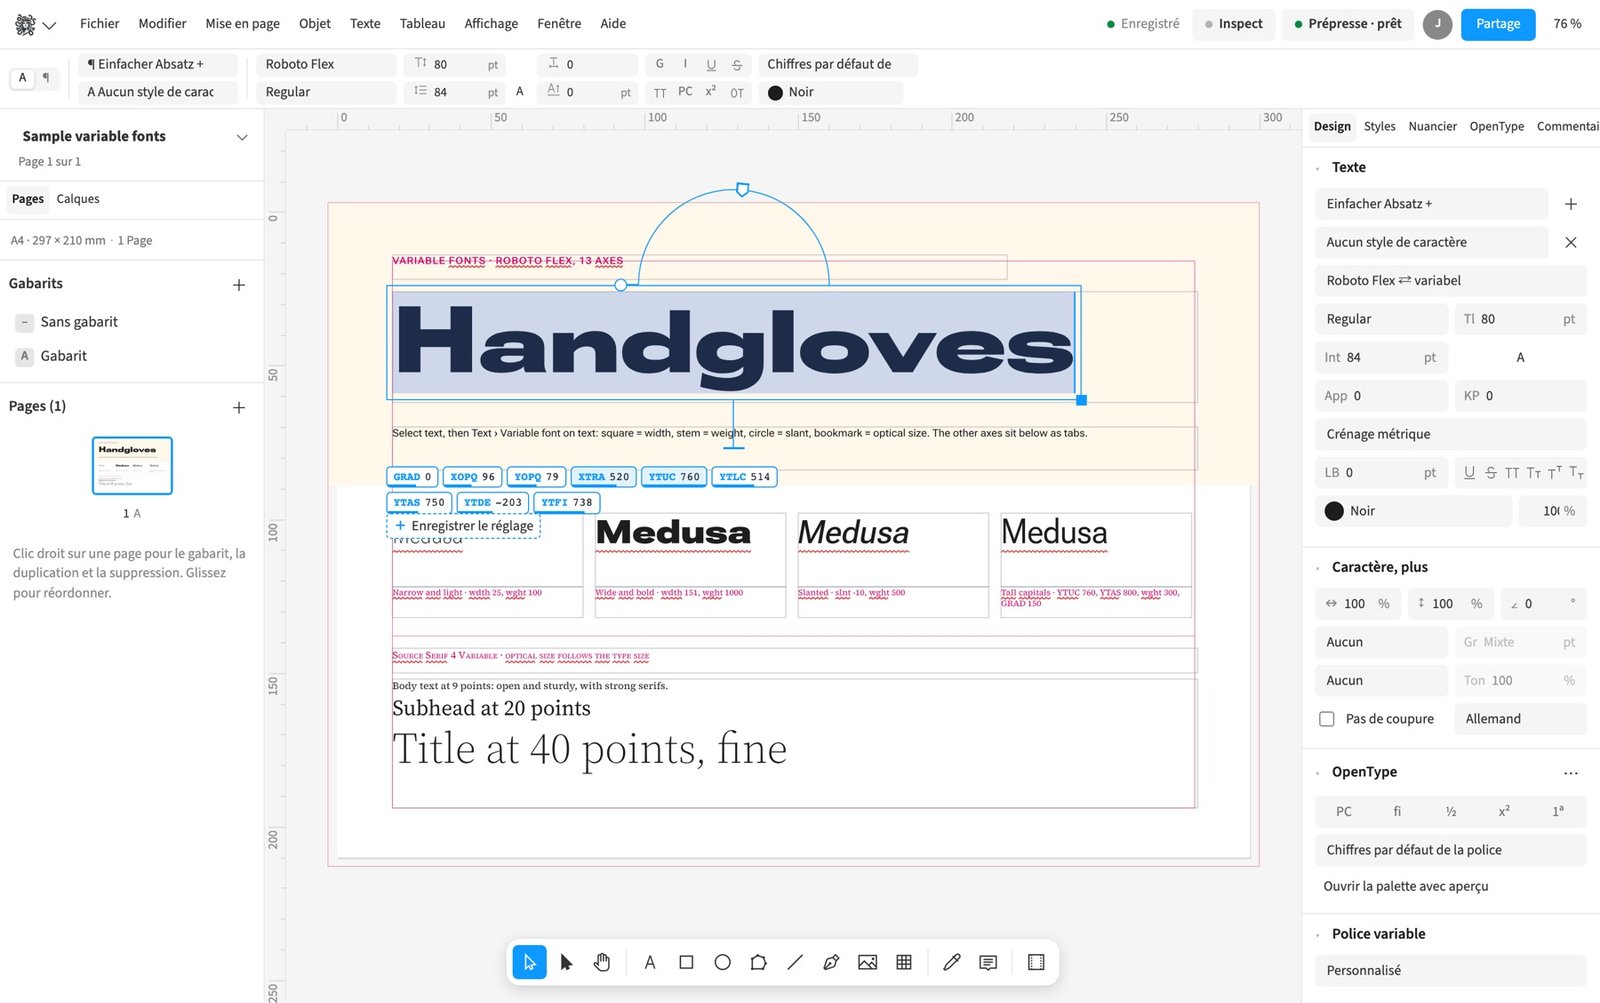Open Allemand language dropdown
1600x1003 pixels.
point(1520,719)
